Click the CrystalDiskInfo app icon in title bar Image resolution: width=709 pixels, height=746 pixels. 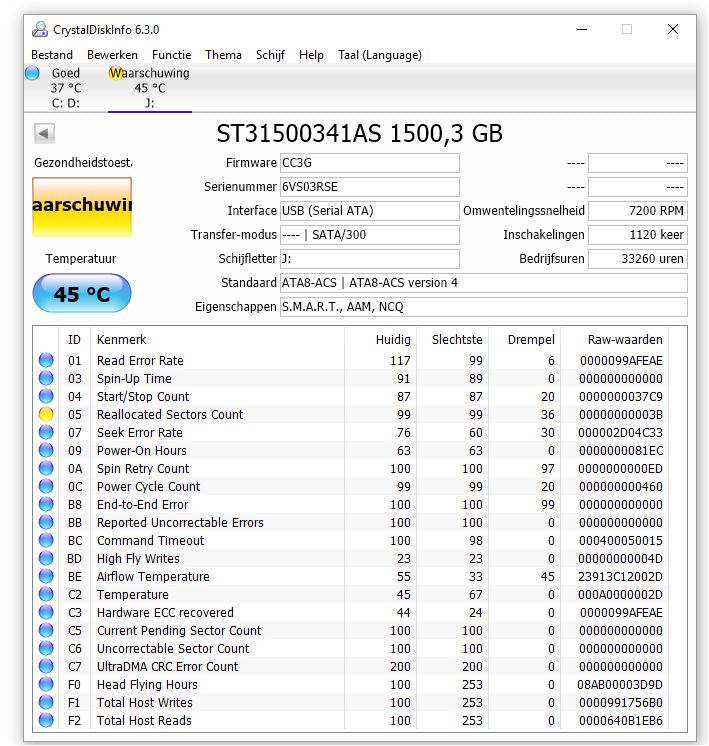pos(40,29)
